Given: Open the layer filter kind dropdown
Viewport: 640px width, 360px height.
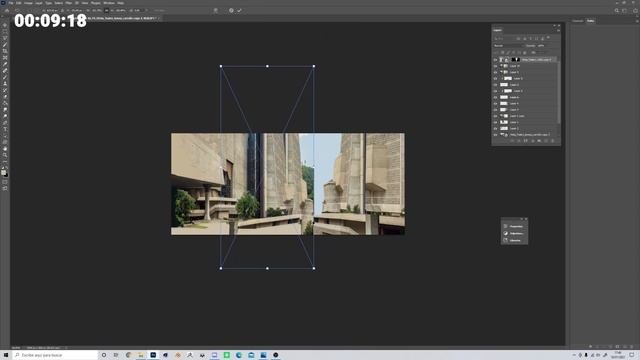Looking at the screenshot, I should 504,38.
